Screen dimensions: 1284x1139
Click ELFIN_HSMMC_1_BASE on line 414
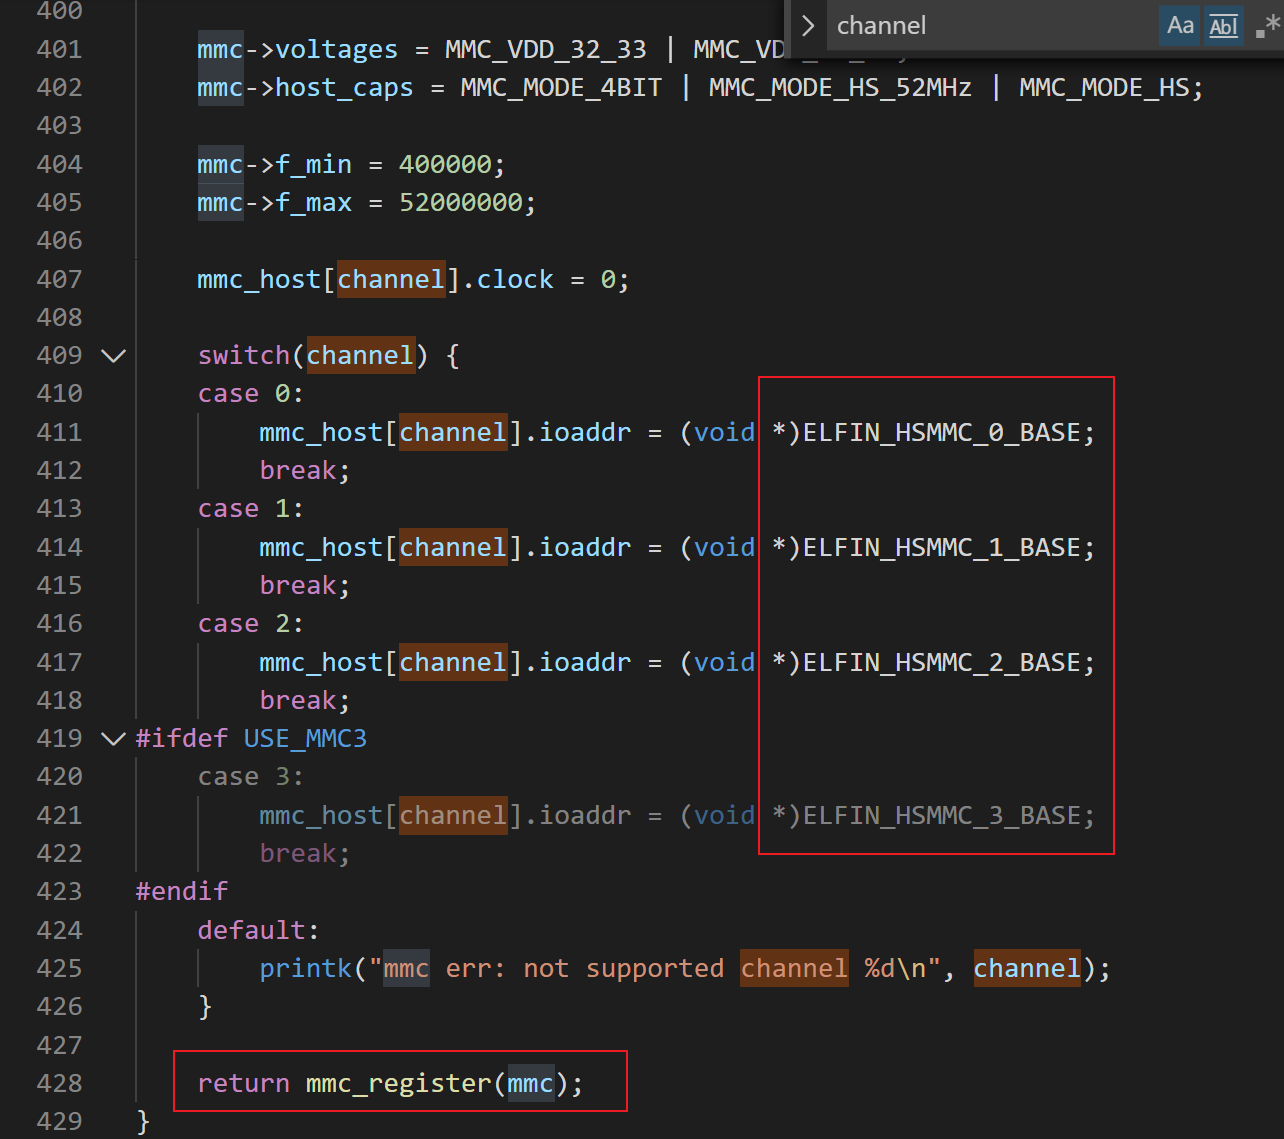point(941,548)
